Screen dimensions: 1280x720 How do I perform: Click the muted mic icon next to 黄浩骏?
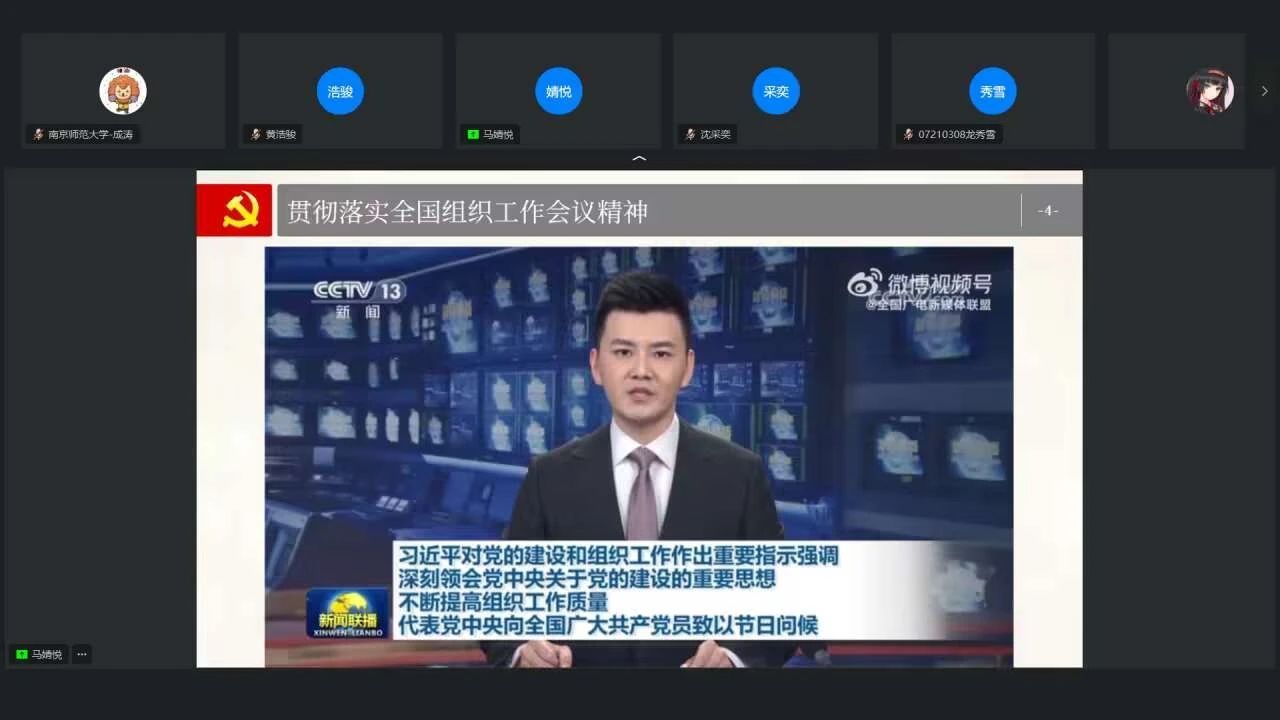click(x=256, y=134)
